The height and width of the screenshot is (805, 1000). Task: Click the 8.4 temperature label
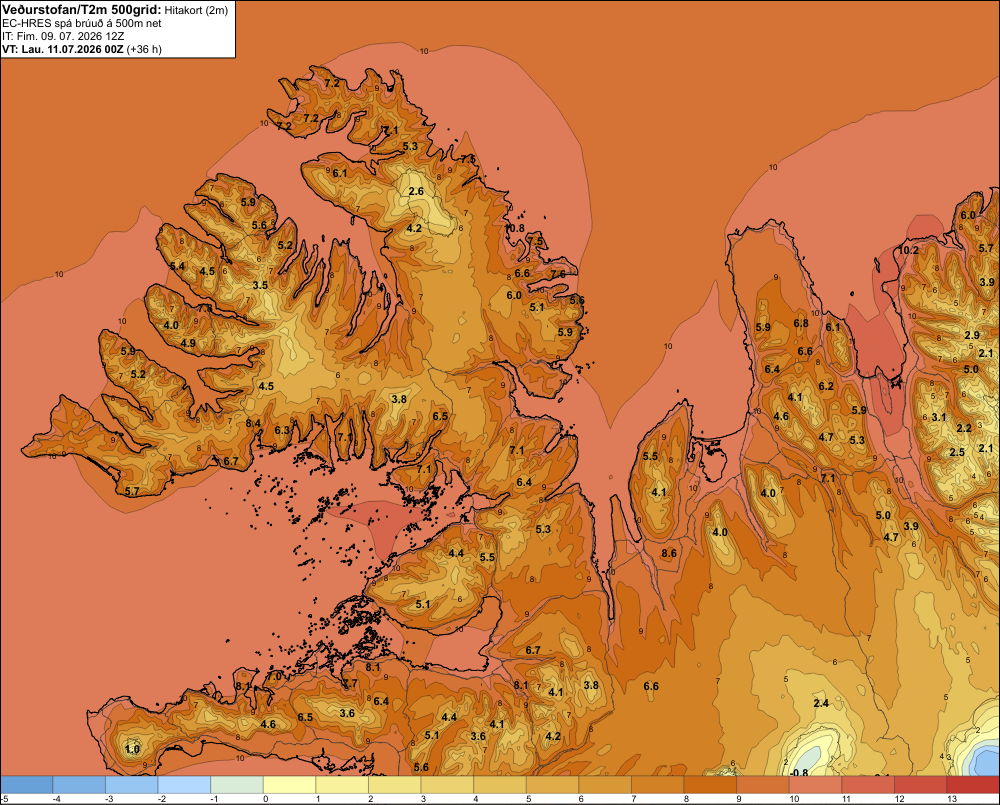253,423
